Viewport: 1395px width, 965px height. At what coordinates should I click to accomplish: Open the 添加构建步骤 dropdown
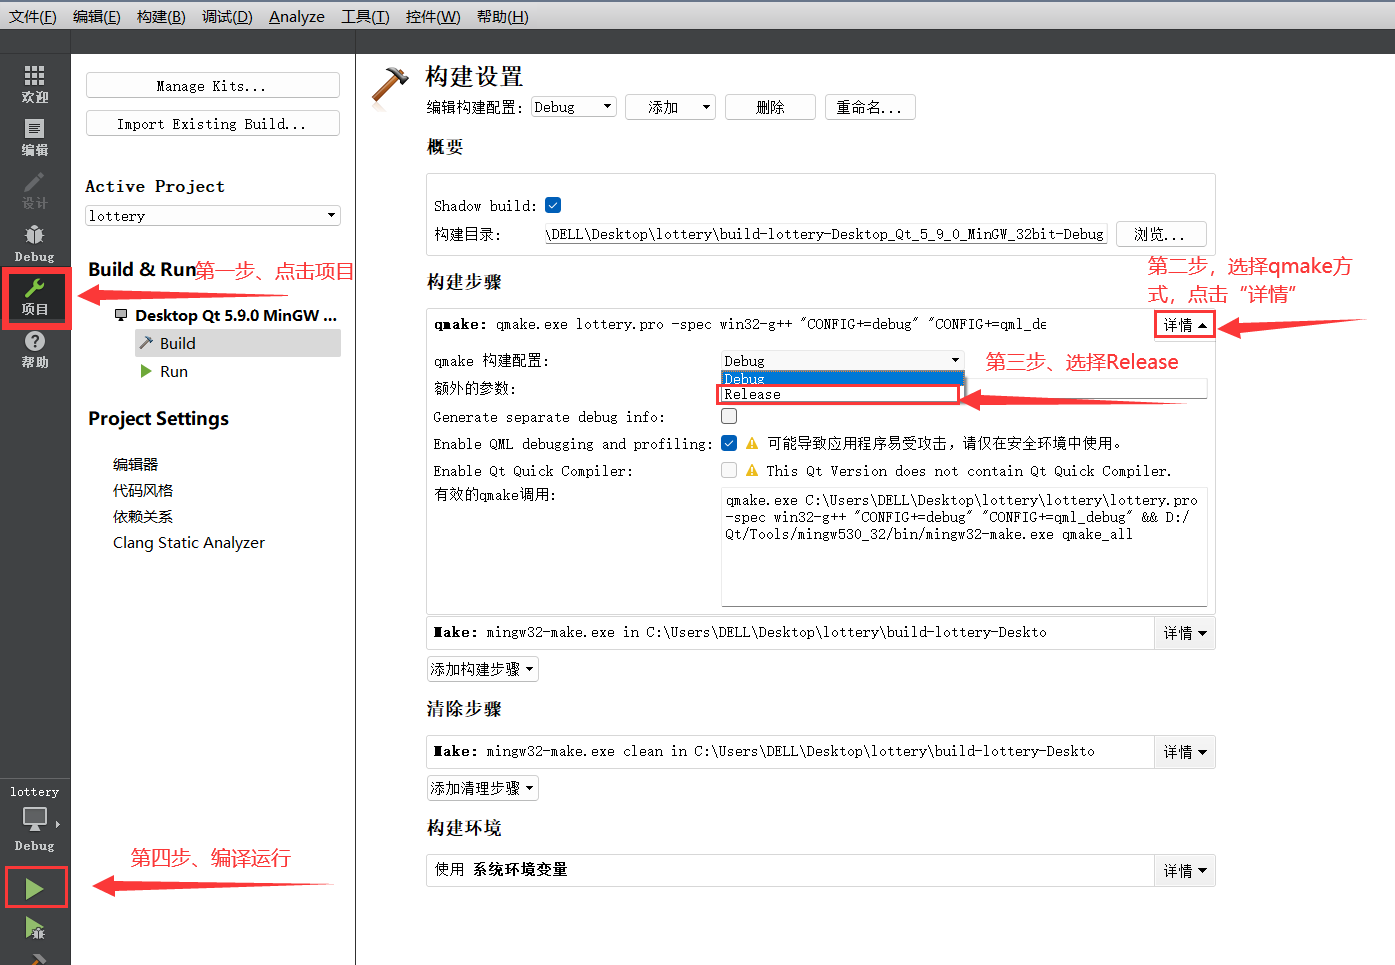tap(483, 669)
